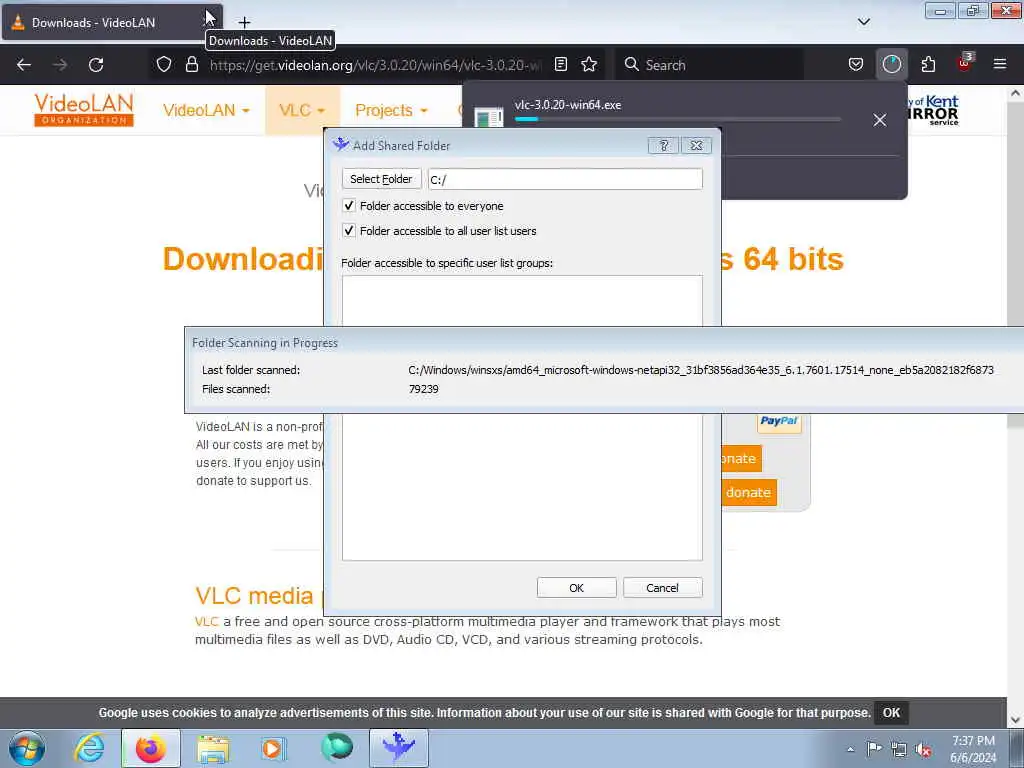Image resolution: width=1024 pixels, height=768 pixels.
Task: Open Firefox hamburger application menu
Action: 1000,65
